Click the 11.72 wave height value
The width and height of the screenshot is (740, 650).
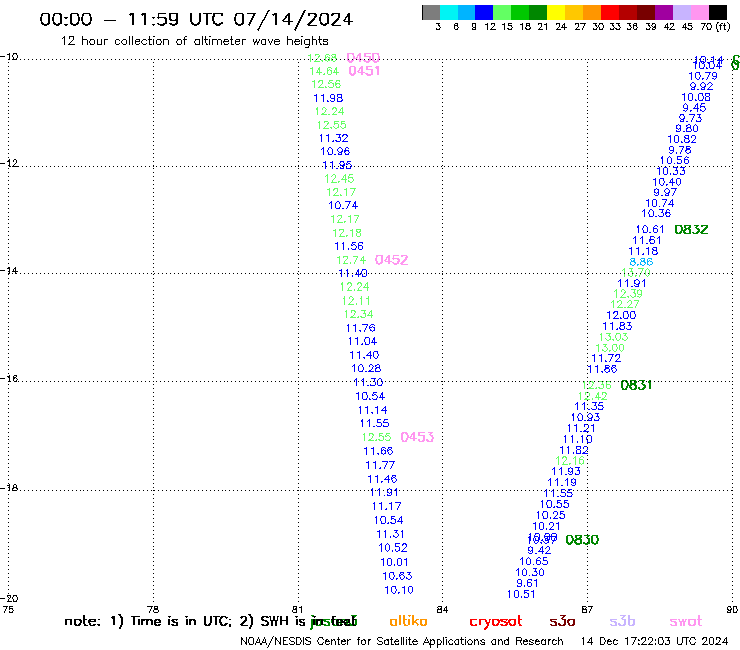coord(606,358)
